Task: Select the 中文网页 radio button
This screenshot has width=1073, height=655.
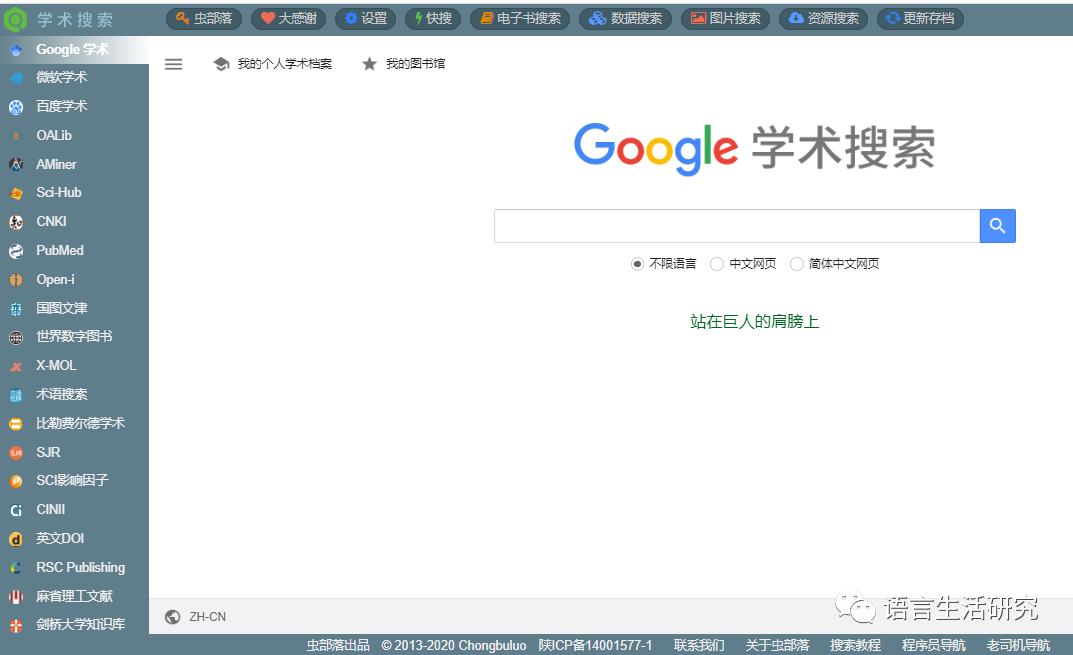Action: pos(716,264)
